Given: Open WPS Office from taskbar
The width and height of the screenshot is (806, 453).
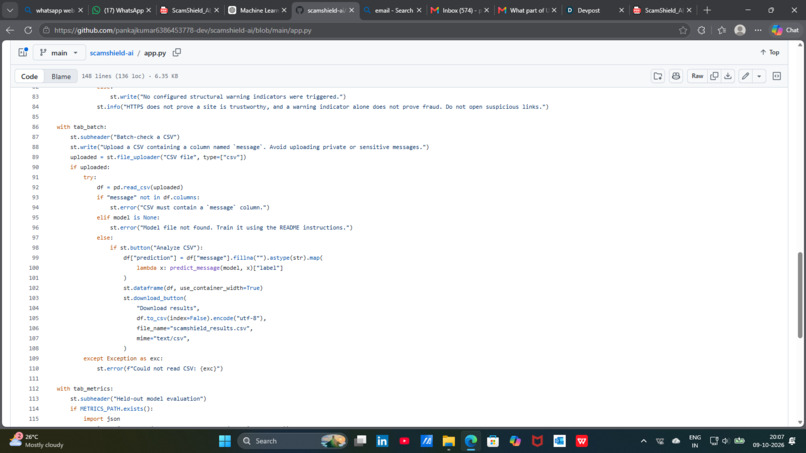Looking at the screenshot, I should 581,441.
